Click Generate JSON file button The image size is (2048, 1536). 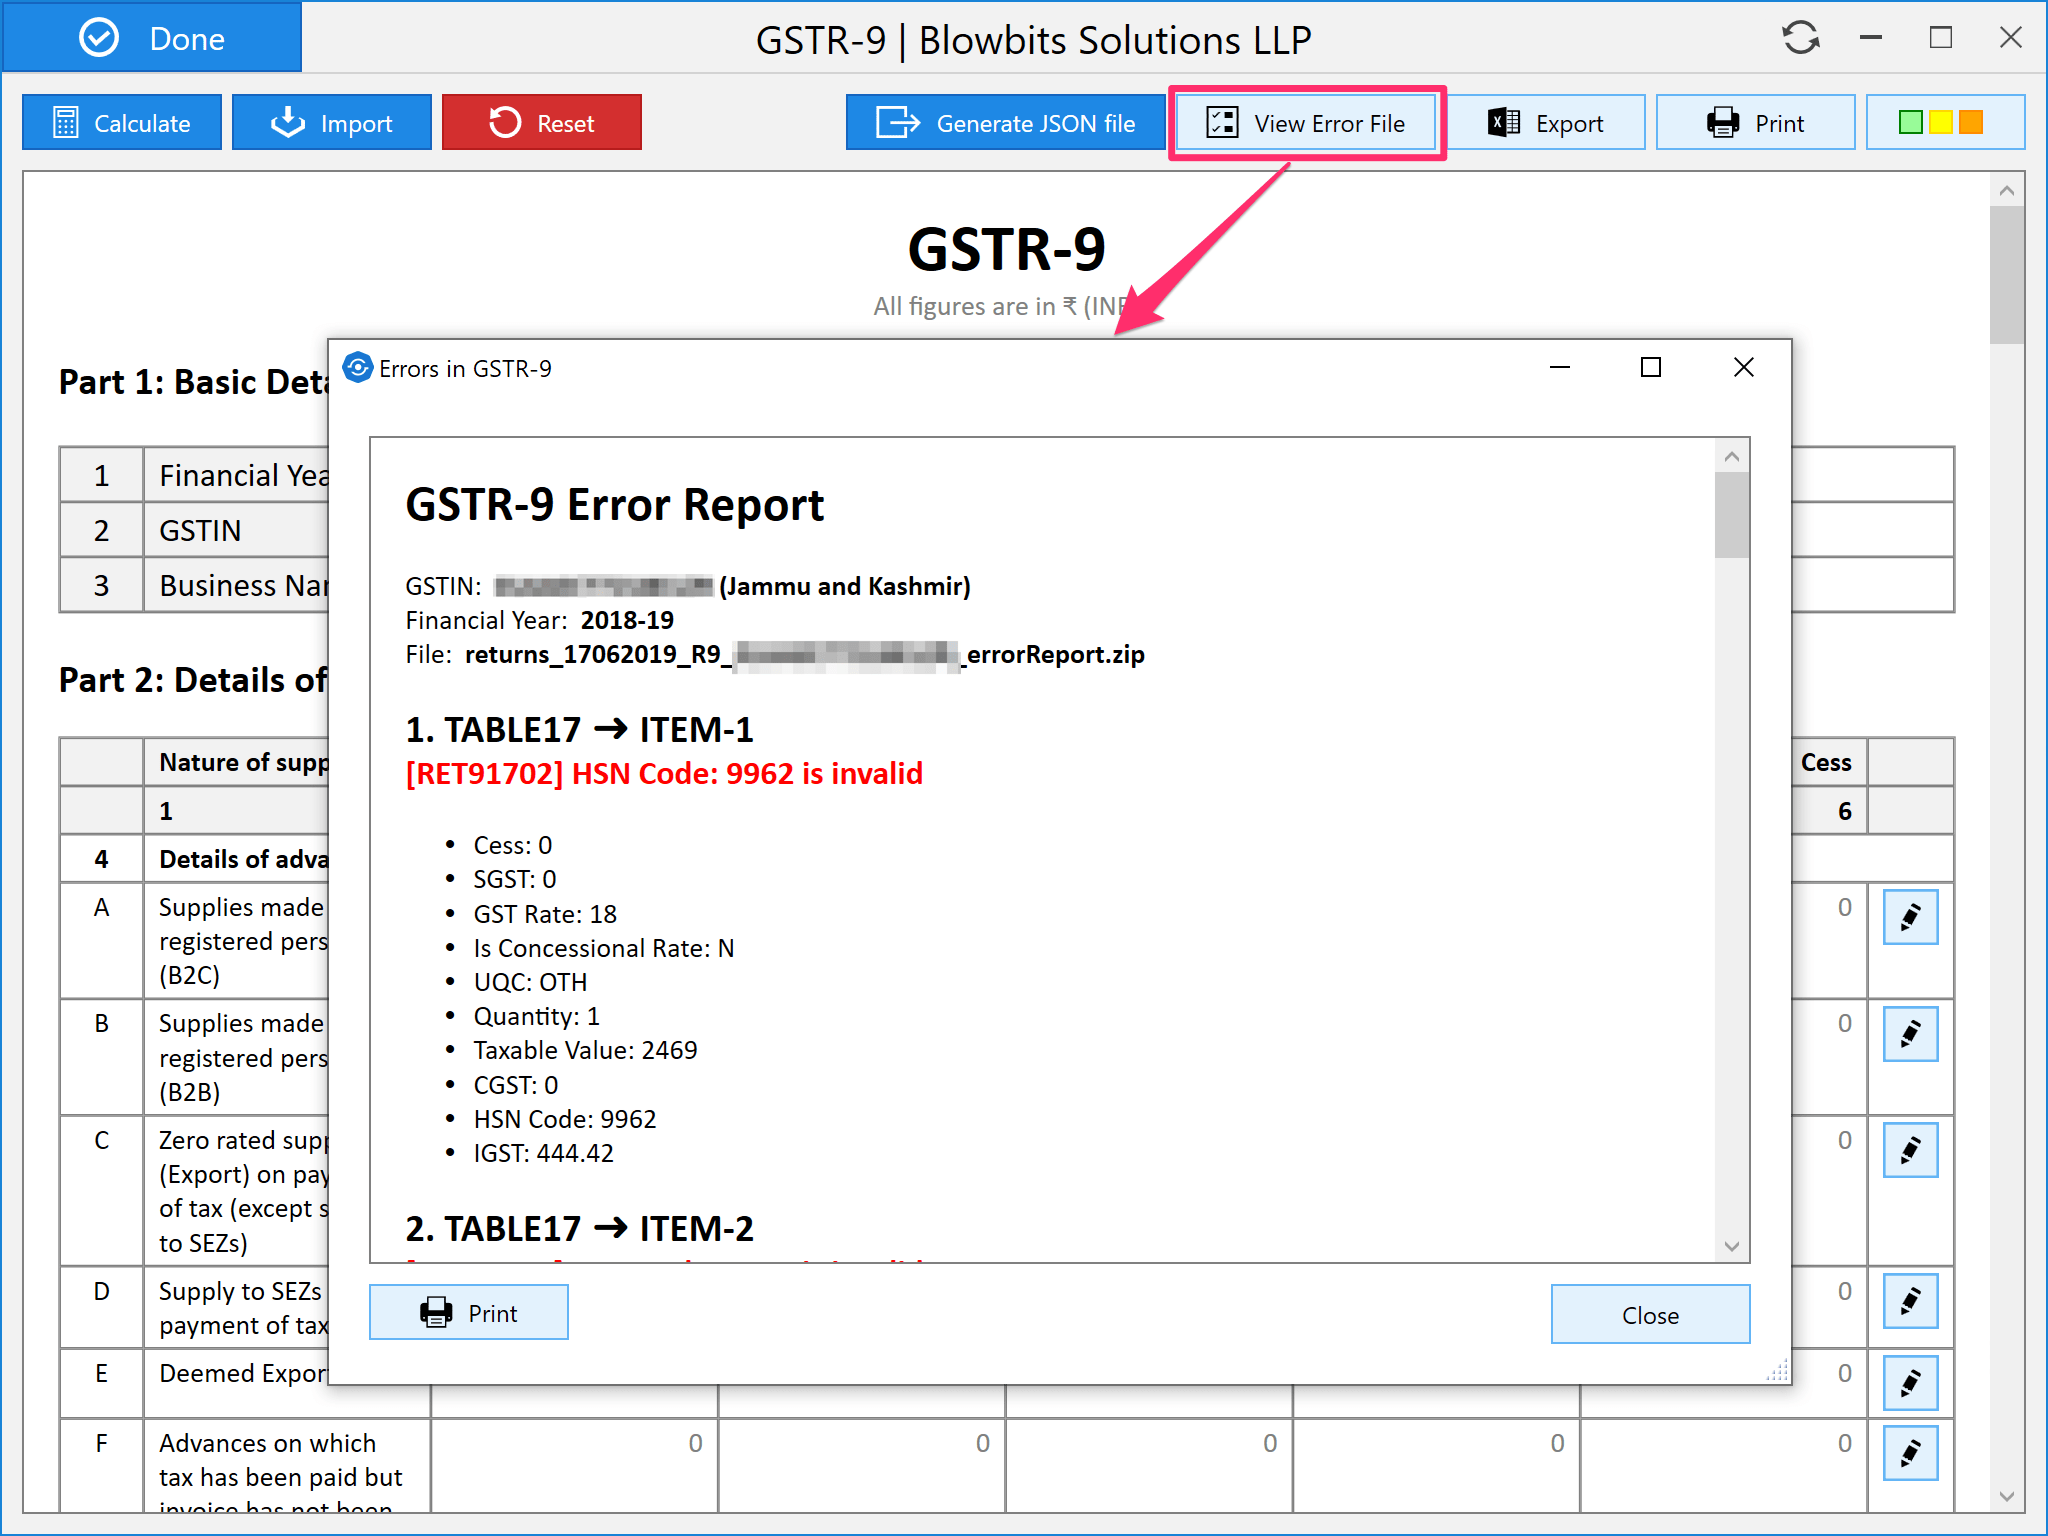click(x=1005, y=123)
